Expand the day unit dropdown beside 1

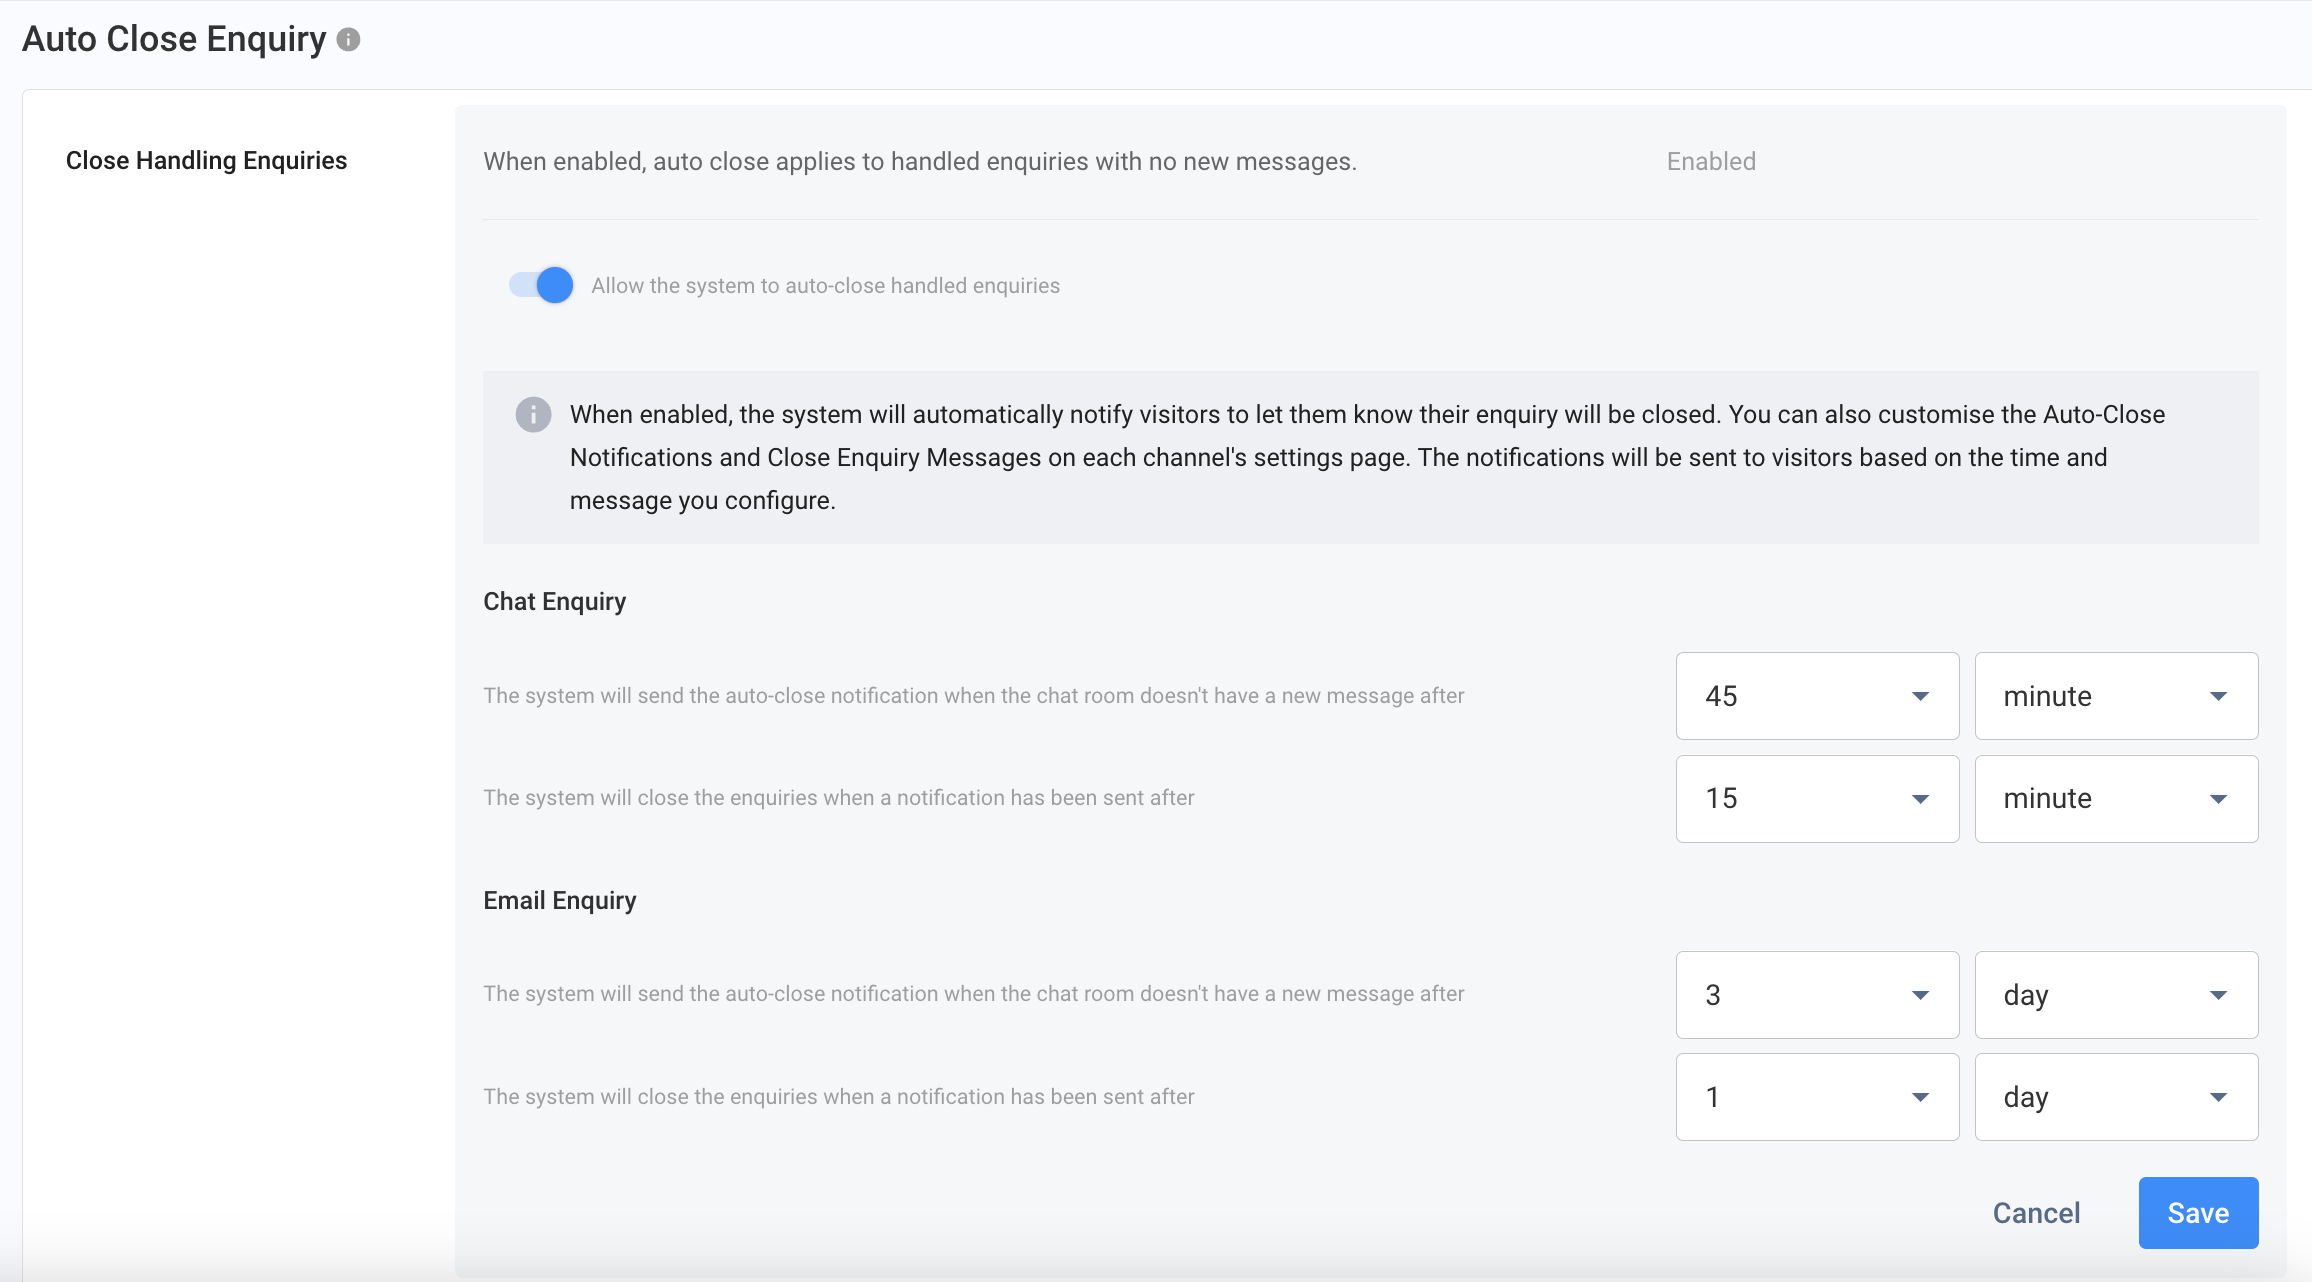point(2115,1097)
